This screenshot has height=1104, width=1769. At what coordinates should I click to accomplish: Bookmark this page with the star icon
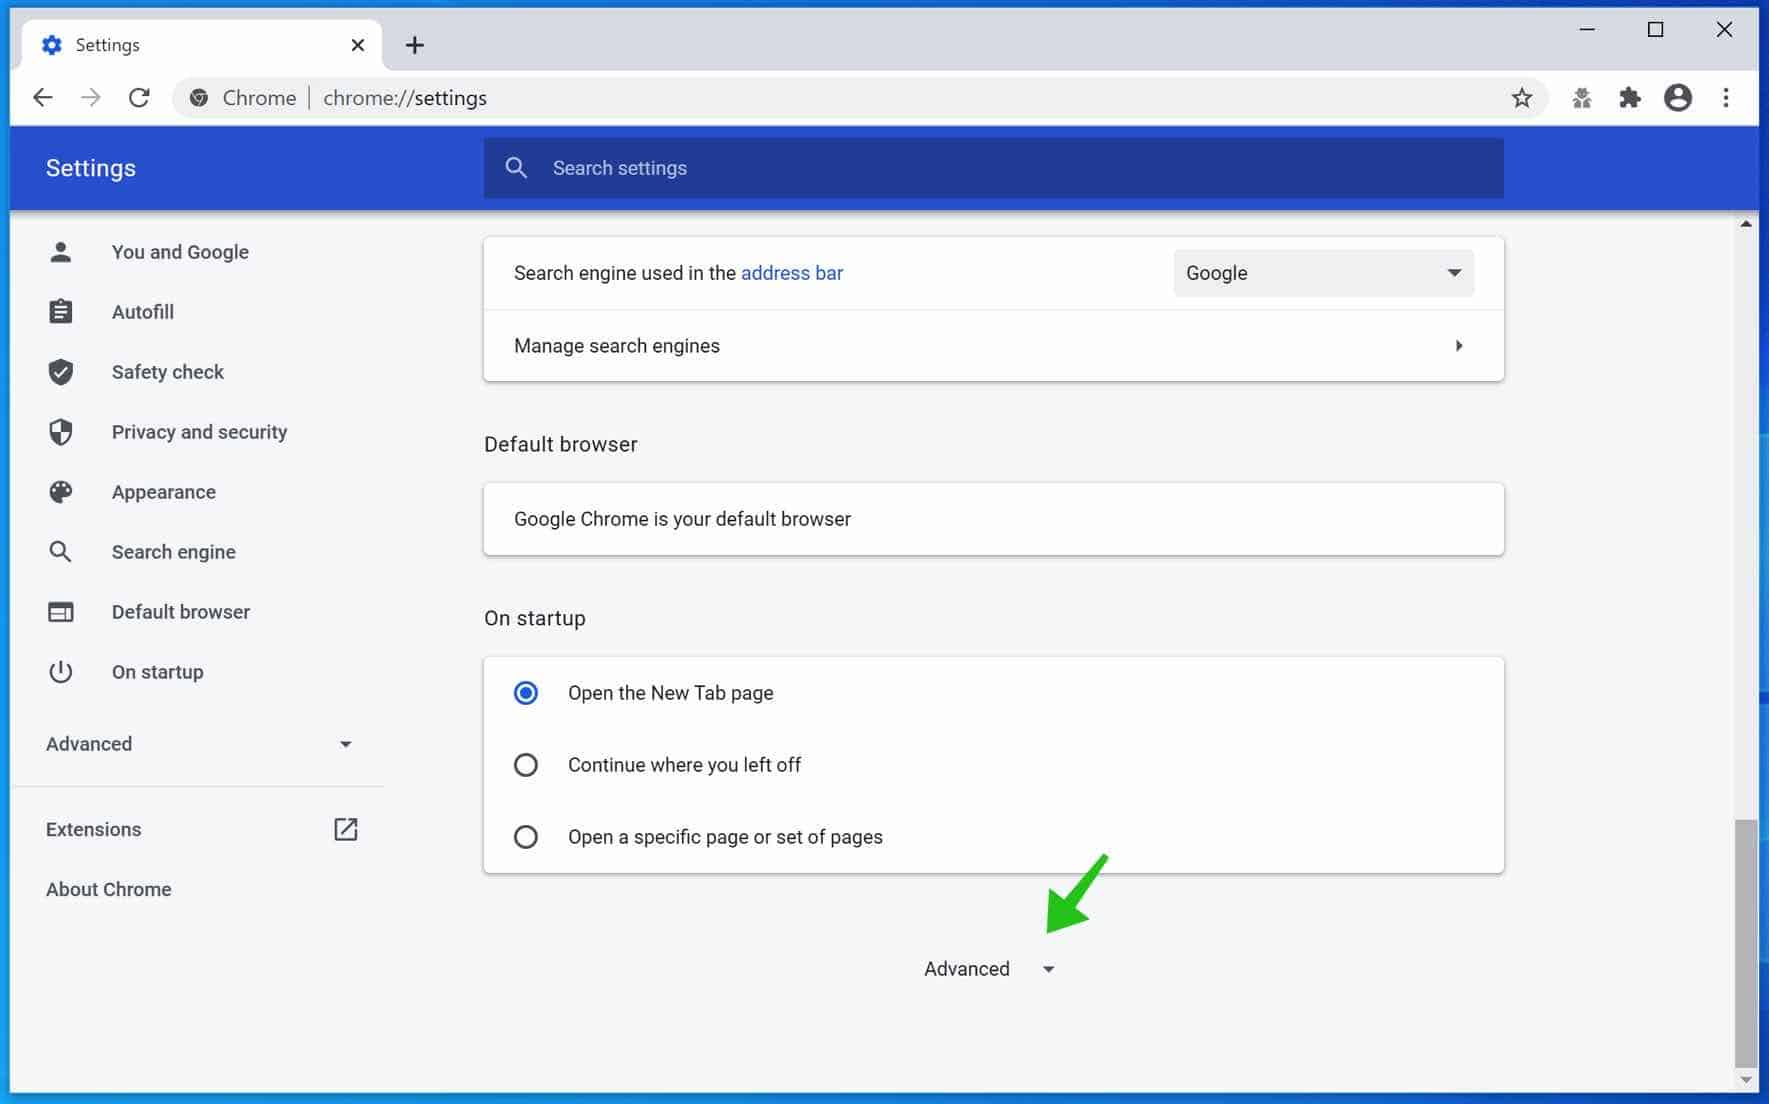pos(1522,97)
